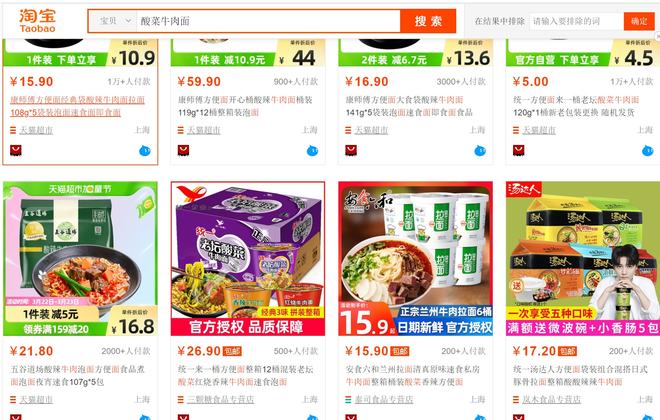Open Wangwang chat icon for ¥59.90 item
The image size is (660, 420).
pos(312,150)
